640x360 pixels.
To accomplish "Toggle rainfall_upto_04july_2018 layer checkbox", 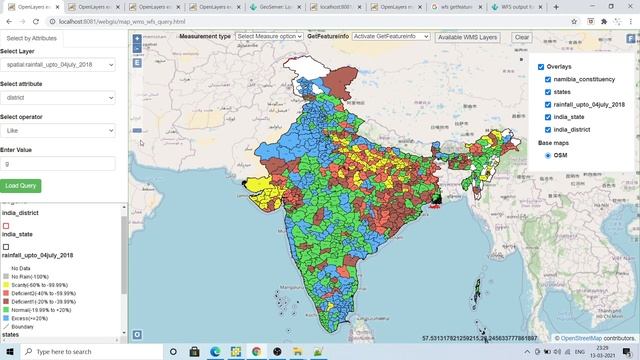I will pos(548,104).
